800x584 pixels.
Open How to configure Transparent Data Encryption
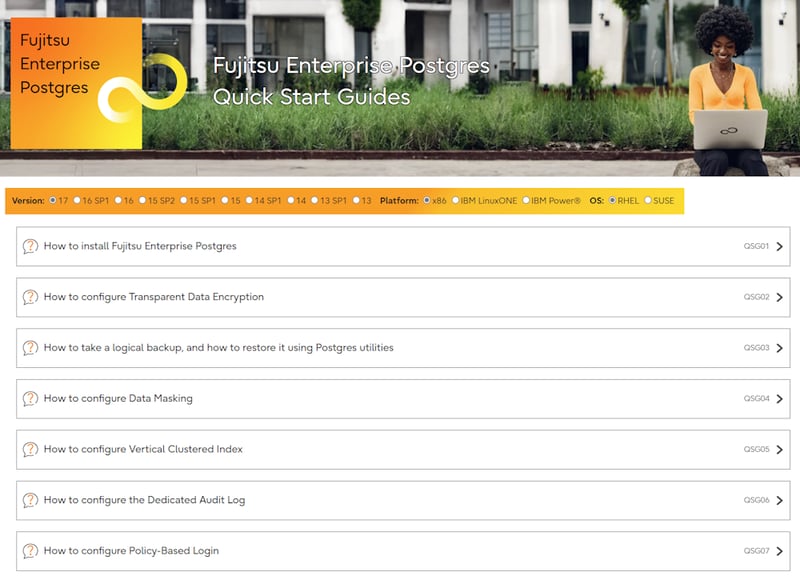[x=403, y=297]
